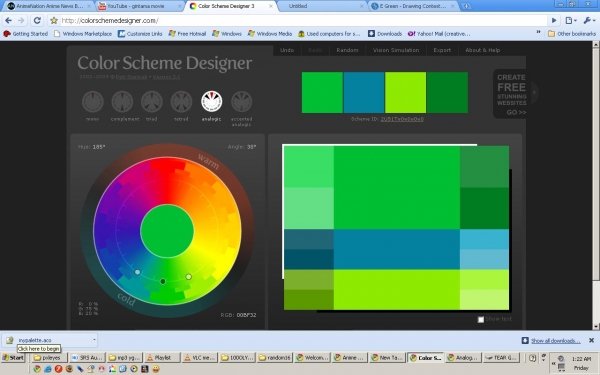Click the Start button
The width and height of the screenshot is (600, 375).
tap(13, 358)
